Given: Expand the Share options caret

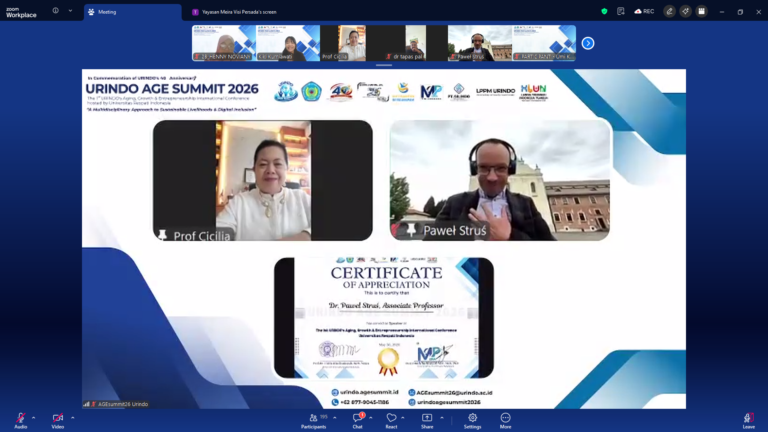Looking at the screenshot, I should click(442, 418).
